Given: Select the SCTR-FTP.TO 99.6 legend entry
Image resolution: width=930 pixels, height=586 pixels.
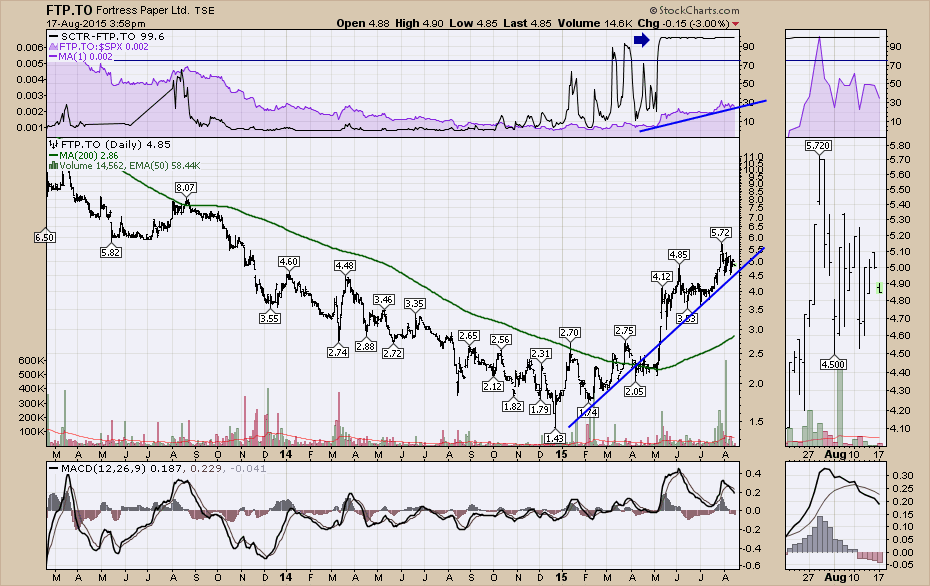Looking at the screenshot, I should tap(105, 34).
